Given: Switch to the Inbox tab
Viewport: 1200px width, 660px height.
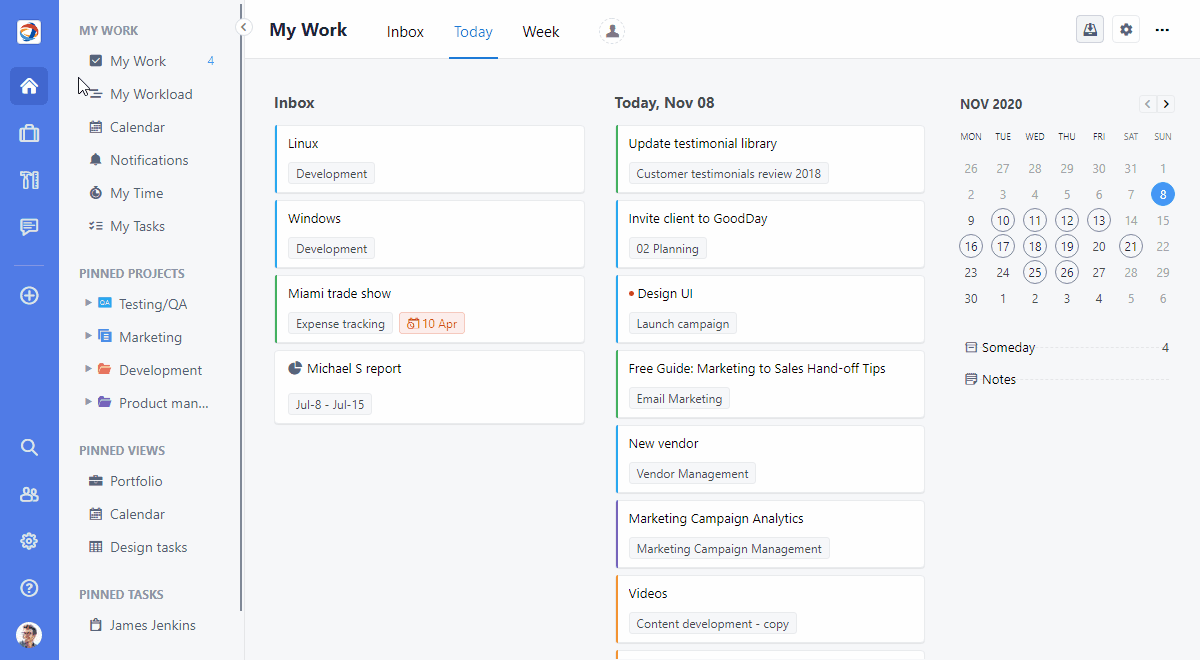Looking at the screenshot, I should (x=405, y=32).
